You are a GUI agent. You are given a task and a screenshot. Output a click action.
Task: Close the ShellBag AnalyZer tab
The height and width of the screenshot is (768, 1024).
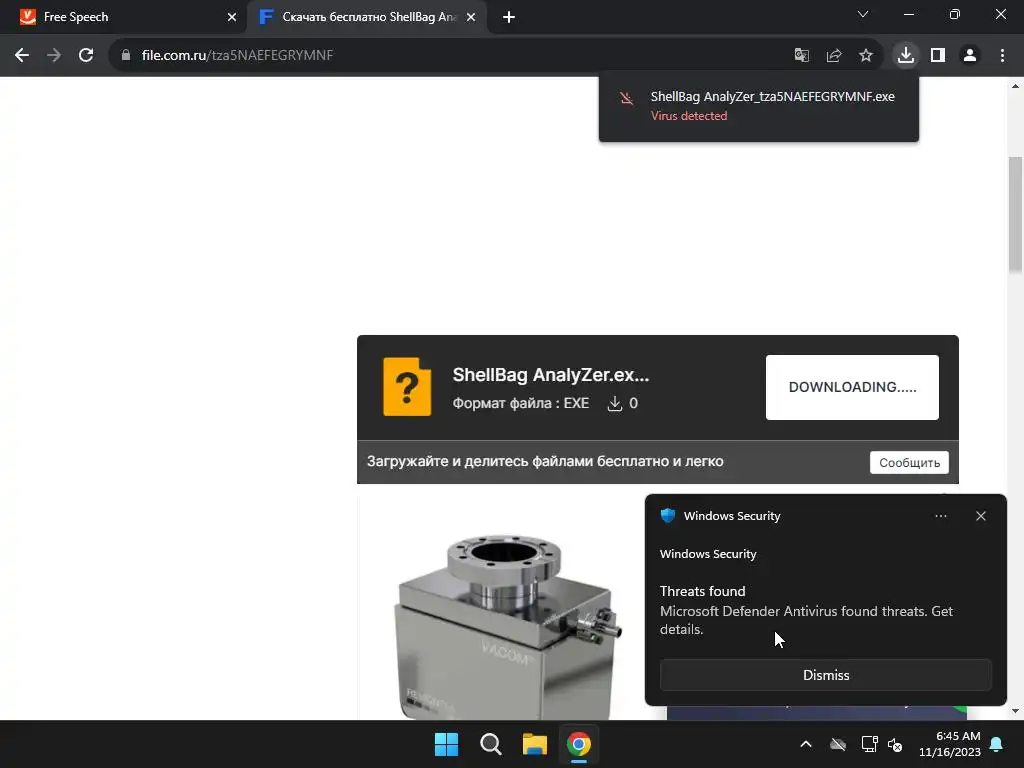pyautogui.click(x=471, y=17)
